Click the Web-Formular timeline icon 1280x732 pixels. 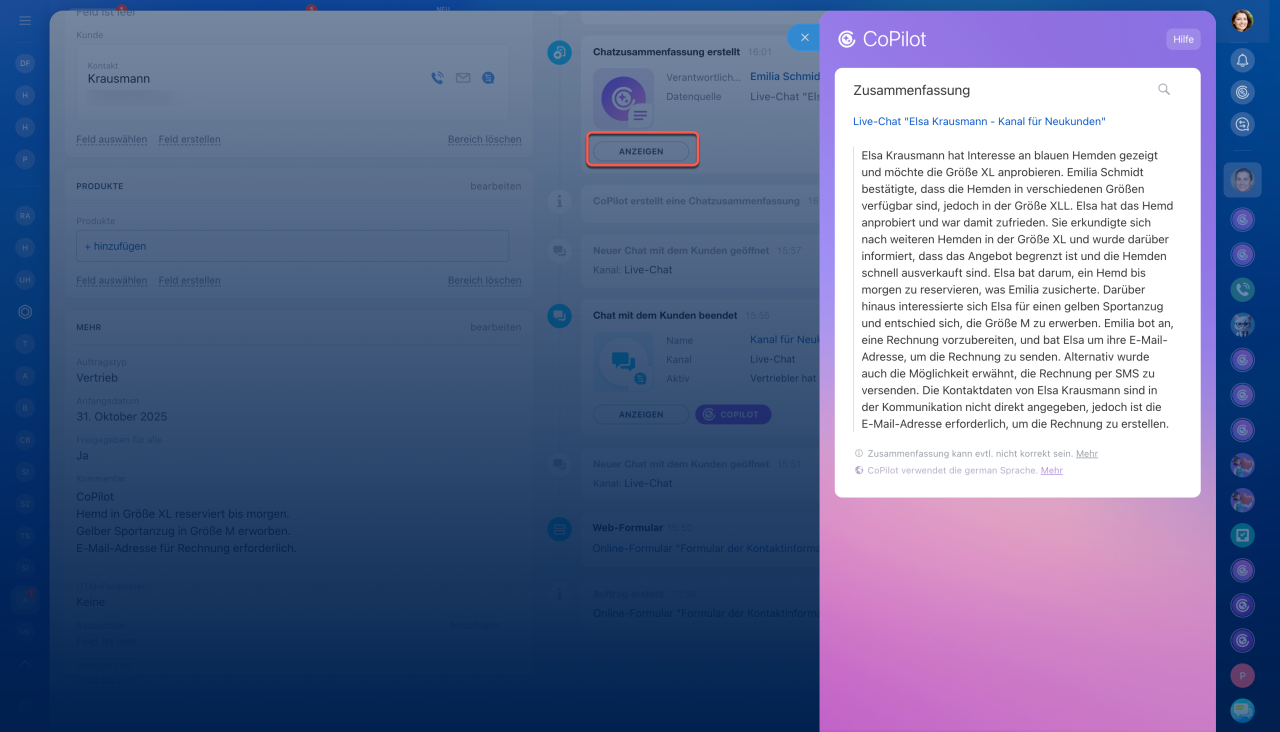(x=560, y=528)
